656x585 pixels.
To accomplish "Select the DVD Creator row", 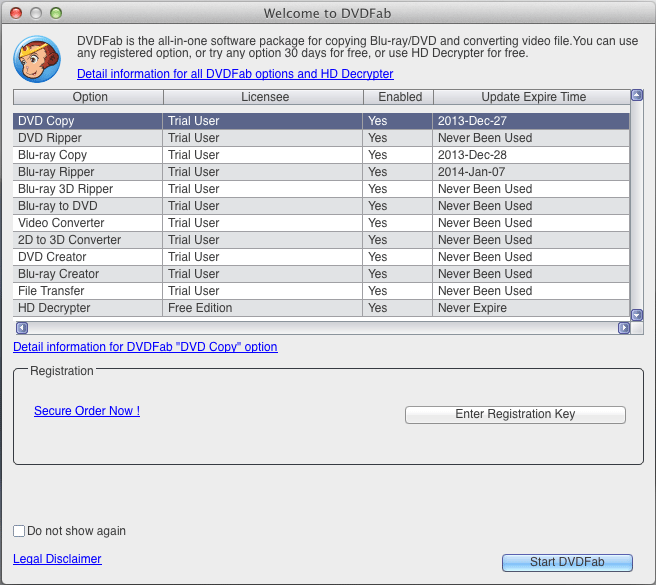I will point(321,257).
